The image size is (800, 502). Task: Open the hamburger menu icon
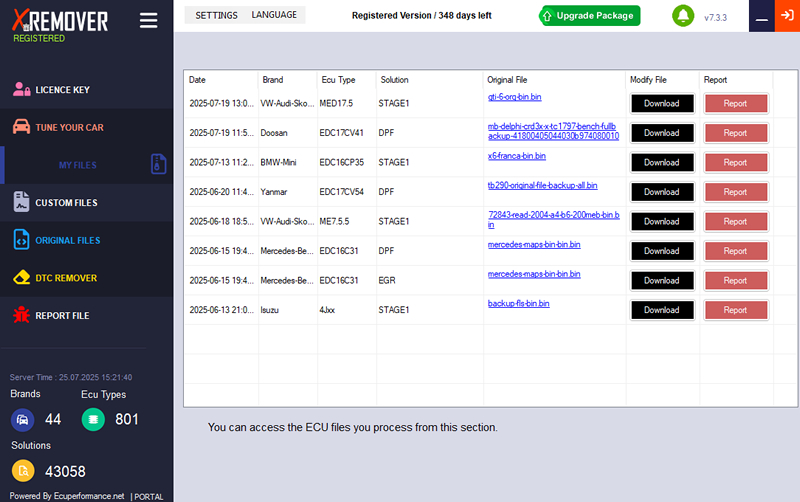148,20
